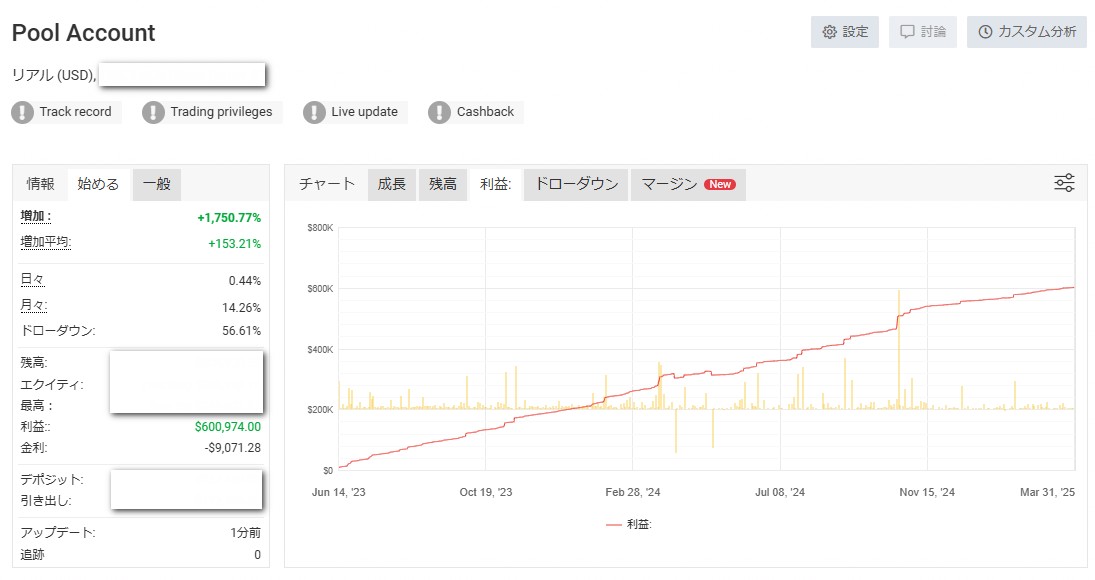The height and width of the screenshot is (580, 1095).
Task: Click the Cashback exclamation icon
Action: click(439, 112)
